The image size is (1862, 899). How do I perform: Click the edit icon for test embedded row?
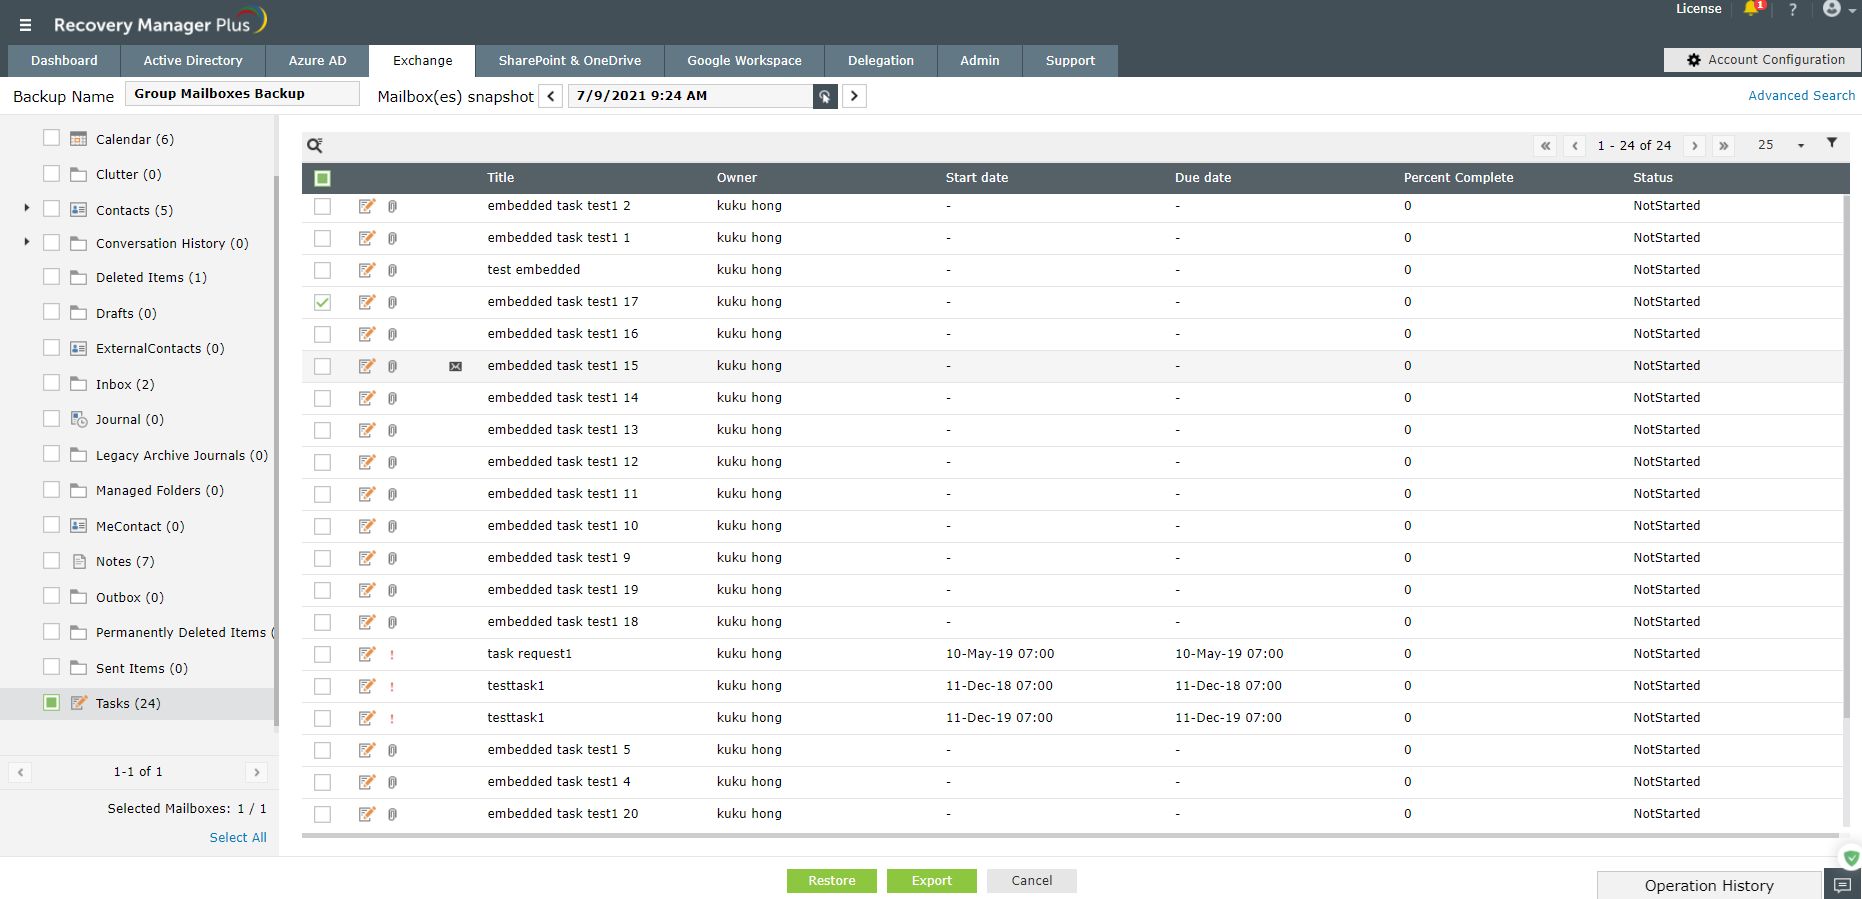pyautogui.click(x=367, y=270)
